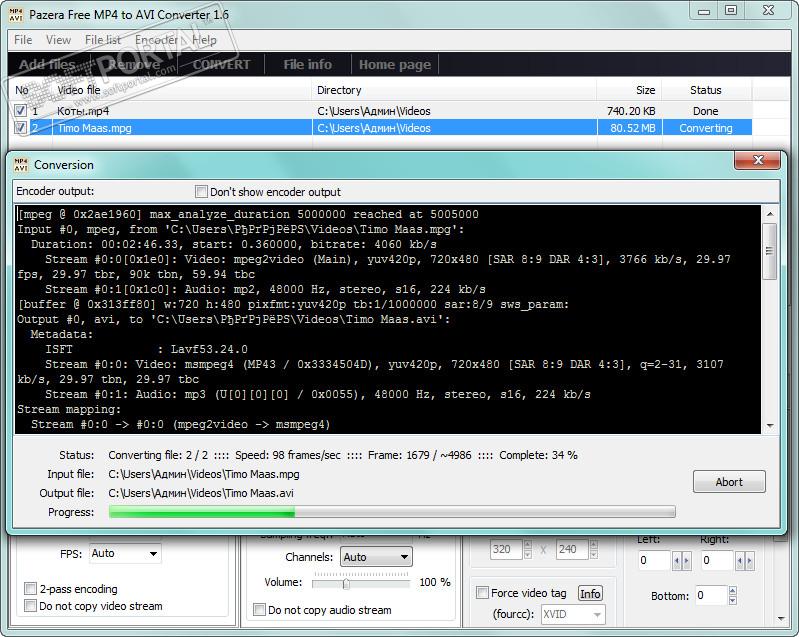The width and height of the screenshot is (799, 637).
Task: Sort by the Directory column header
Action: tap(454, 90)
